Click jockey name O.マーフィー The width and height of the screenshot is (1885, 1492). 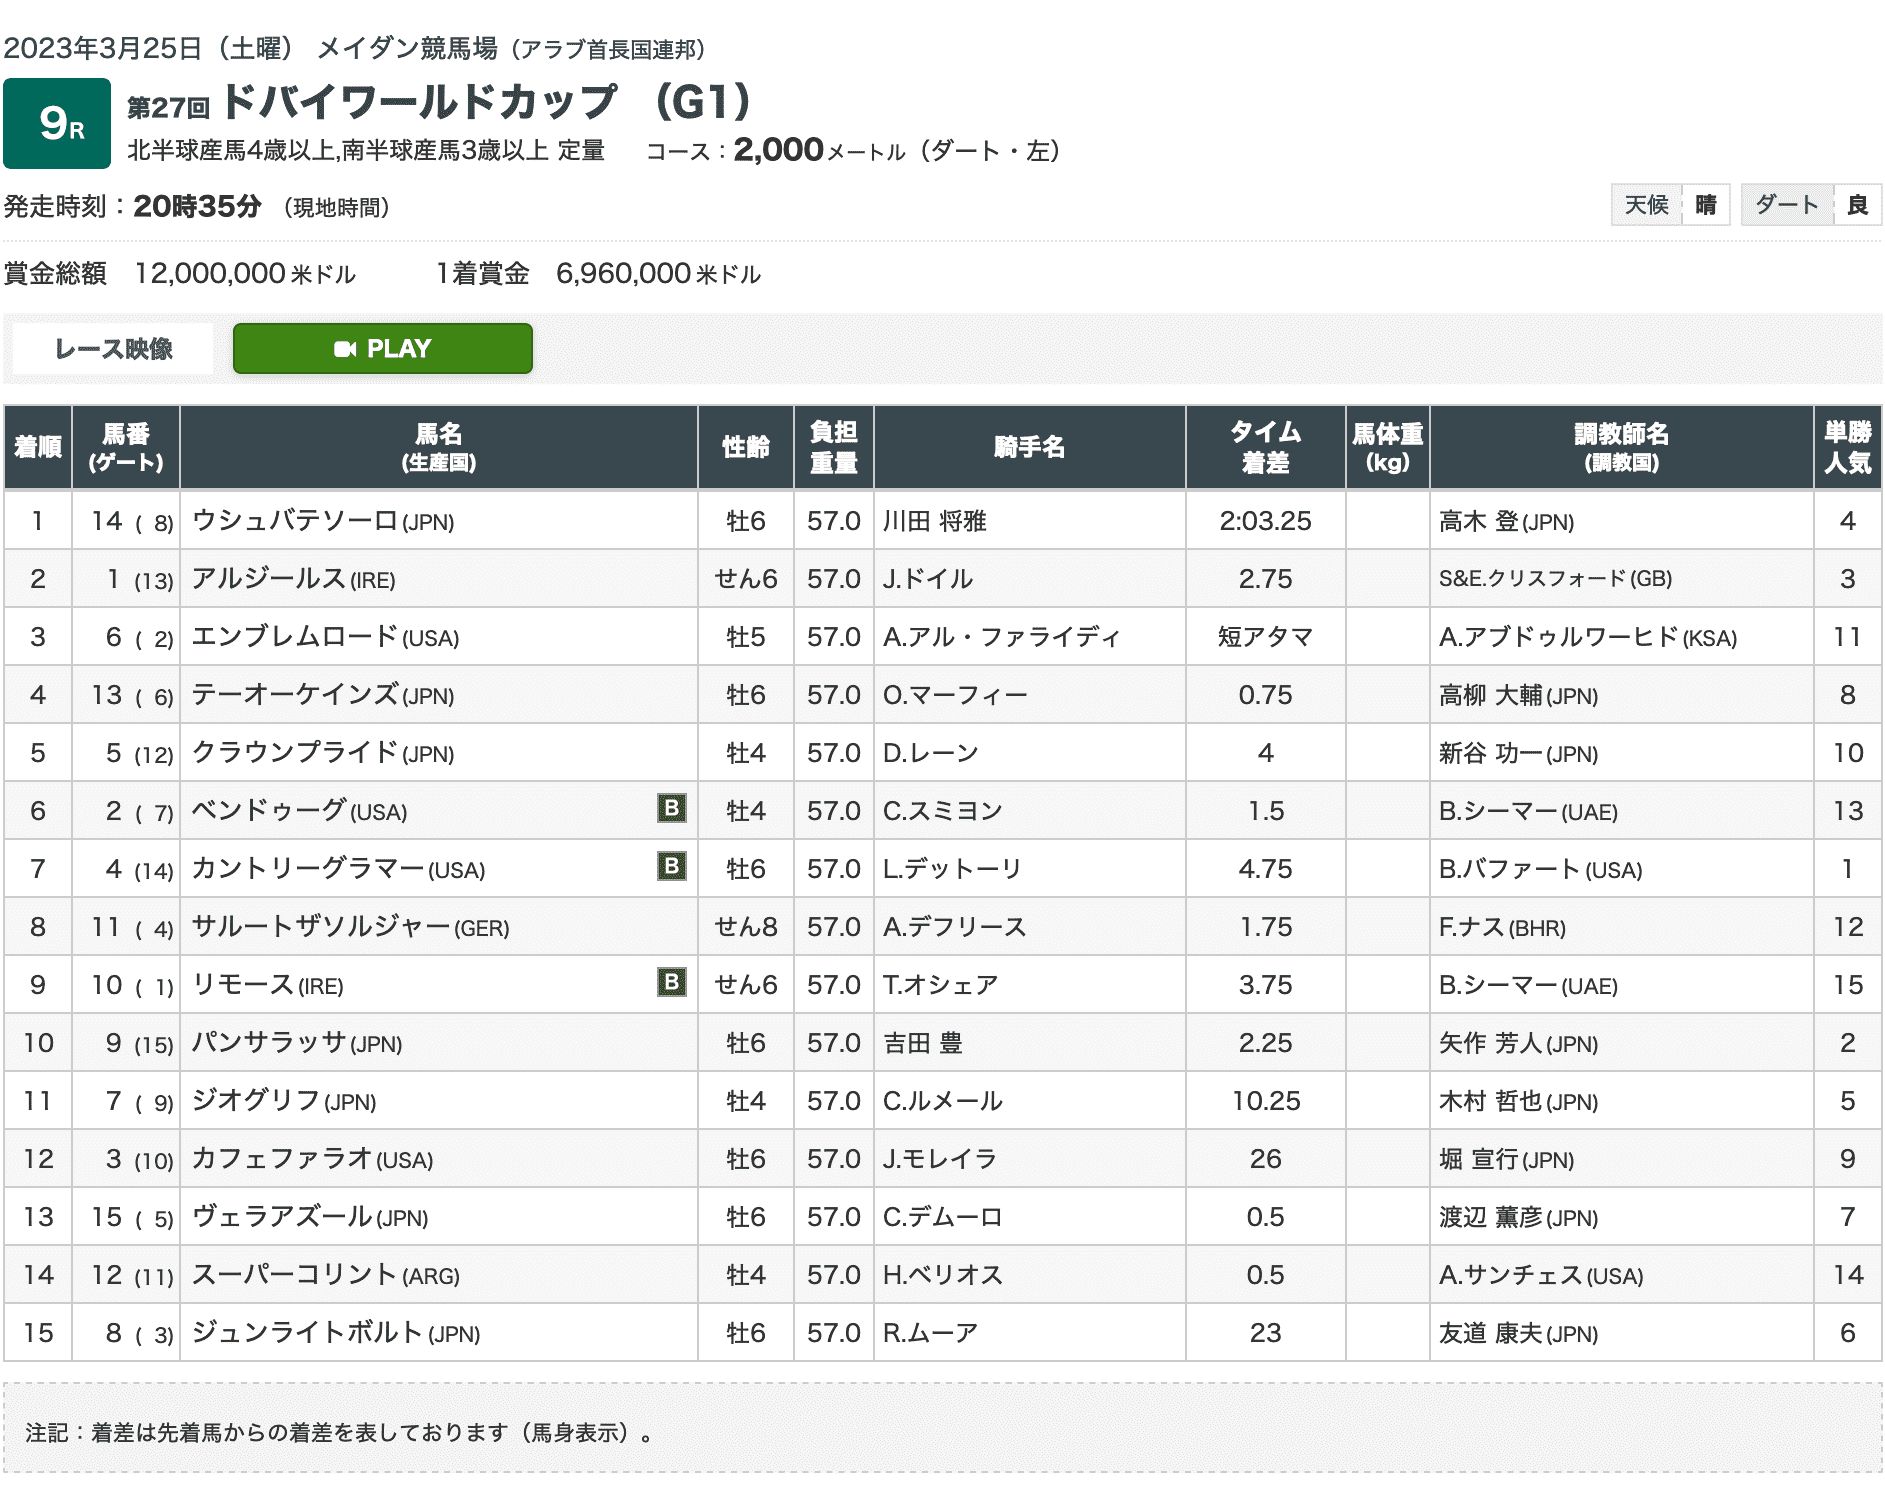point(955,695)
